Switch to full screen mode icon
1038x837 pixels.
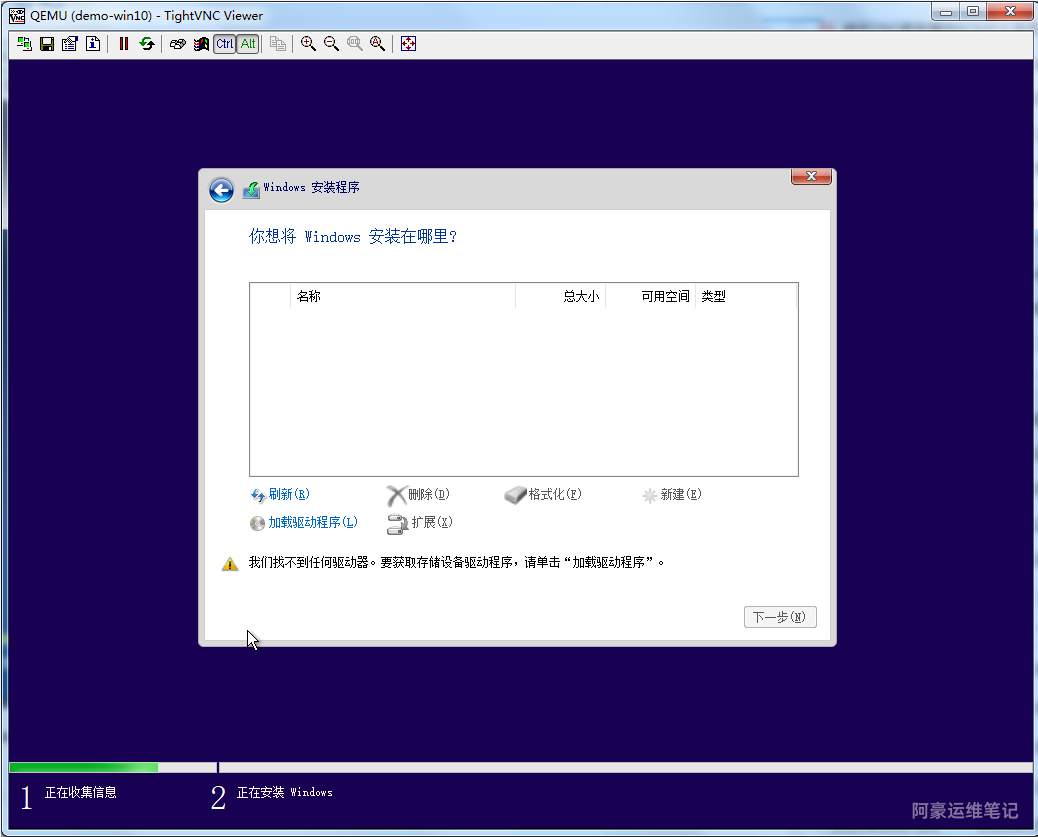(x=408, y=44)
